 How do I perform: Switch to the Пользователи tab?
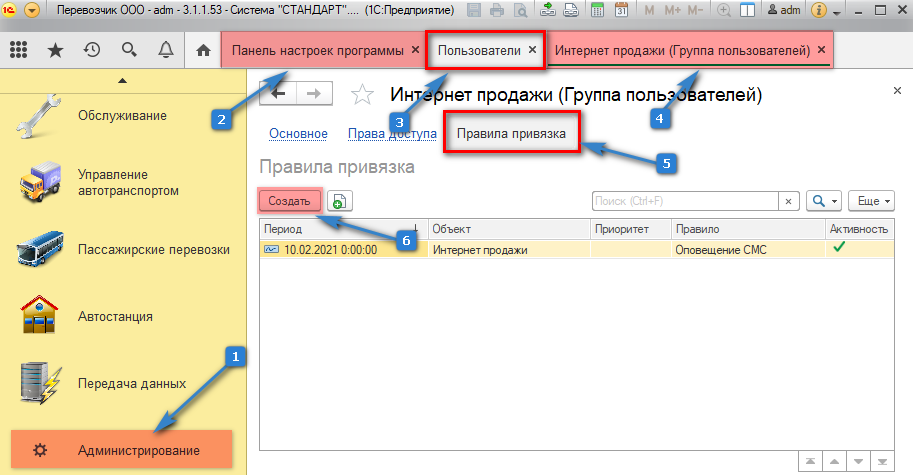tap(480, 49)
